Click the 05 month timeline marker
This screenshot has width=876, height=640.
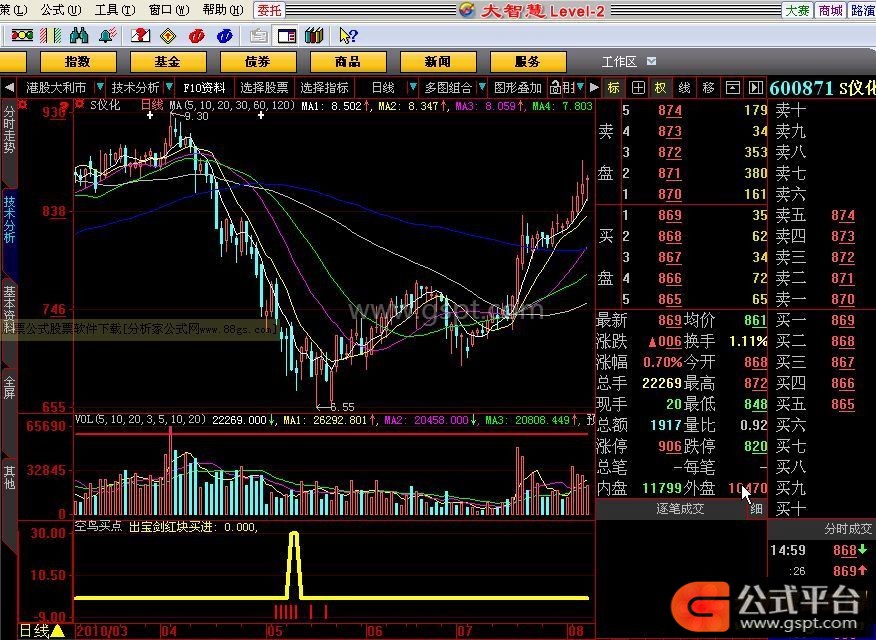(274, 632)
